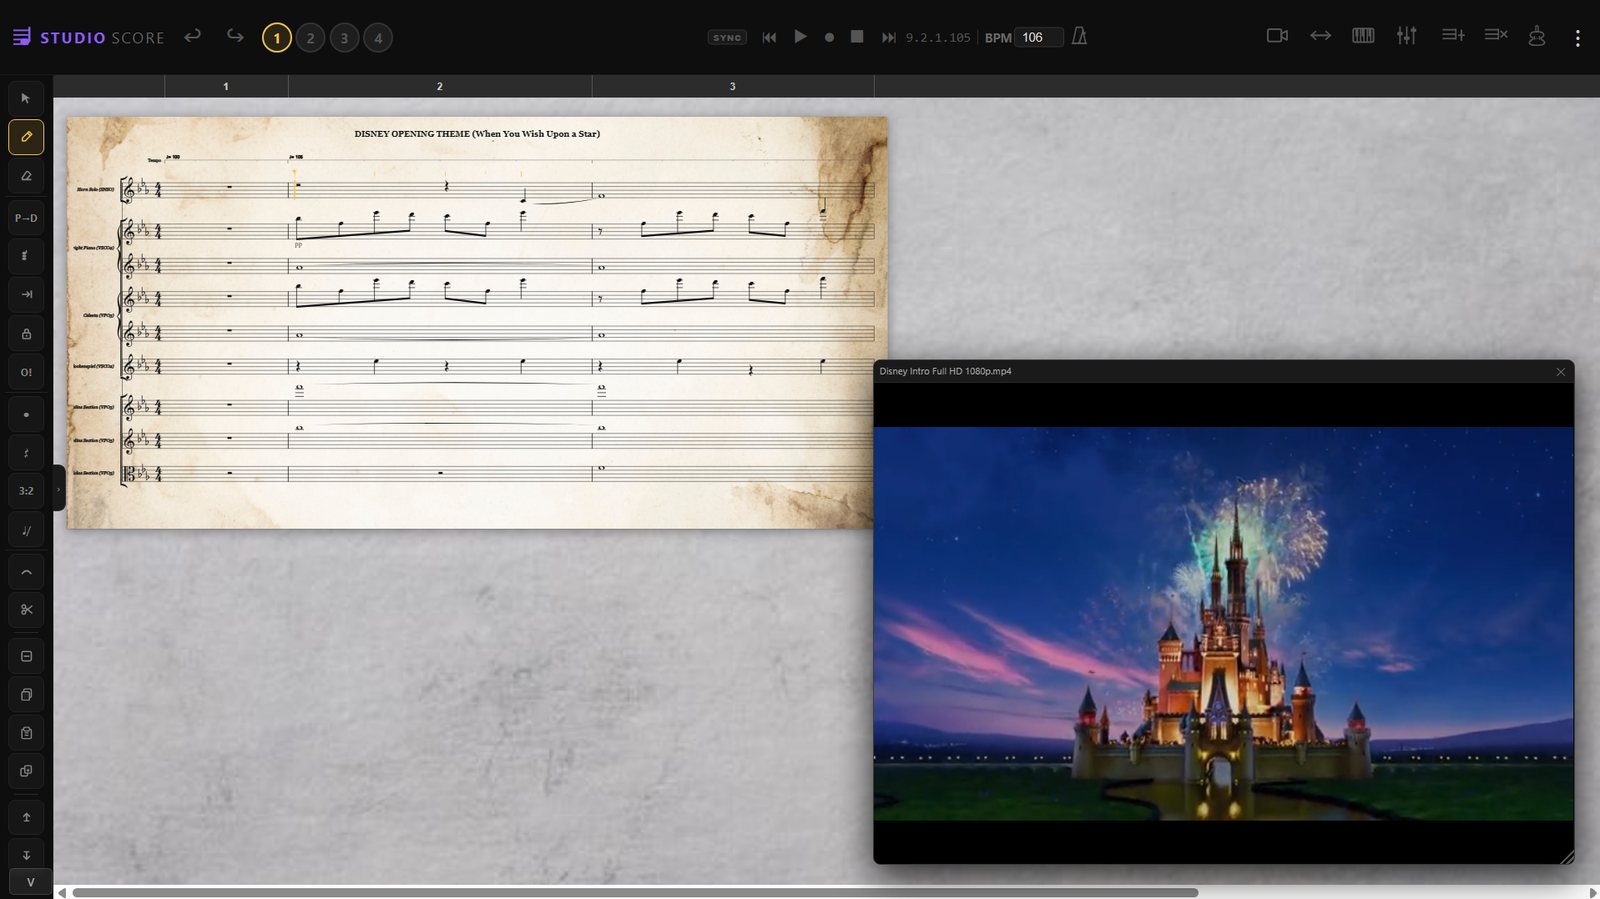Click measure 1 in the ruler
Image resolution: width=1600 pixels, height=899 pixels.
pyautogui.click(x=226, y=86)
